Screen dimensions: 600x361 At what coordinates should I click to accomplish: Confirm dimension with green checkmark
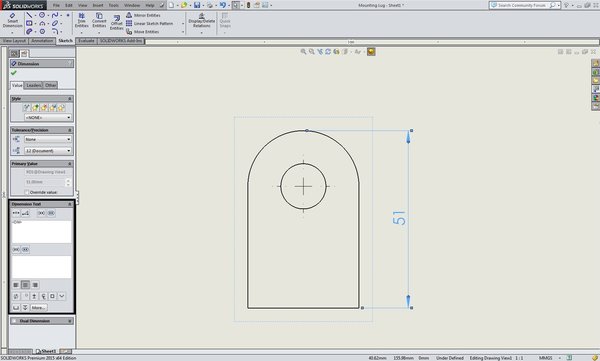(14, 73)
